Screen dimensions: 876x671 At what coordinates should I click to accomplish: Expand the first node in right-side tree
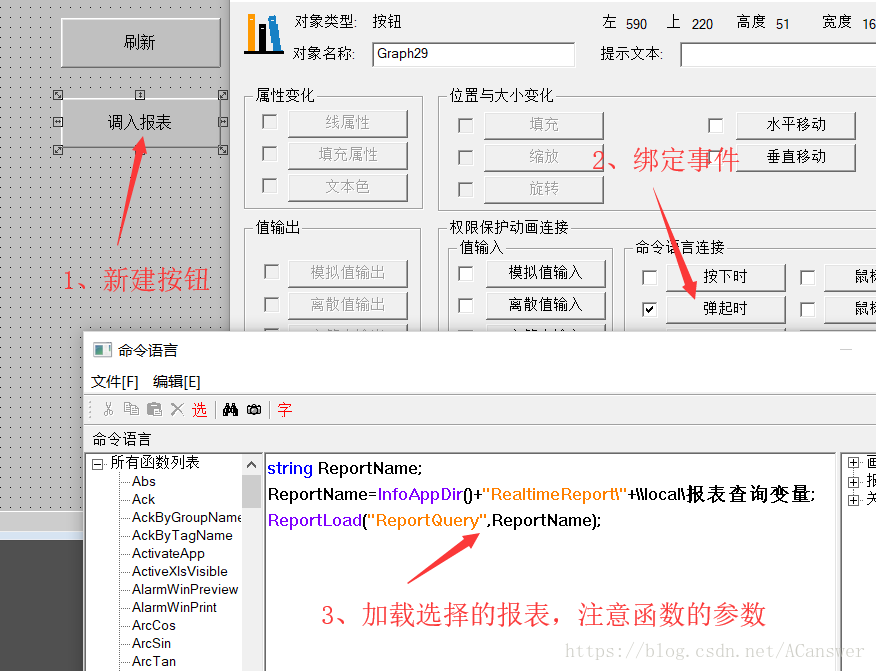(x=853, y=463)
